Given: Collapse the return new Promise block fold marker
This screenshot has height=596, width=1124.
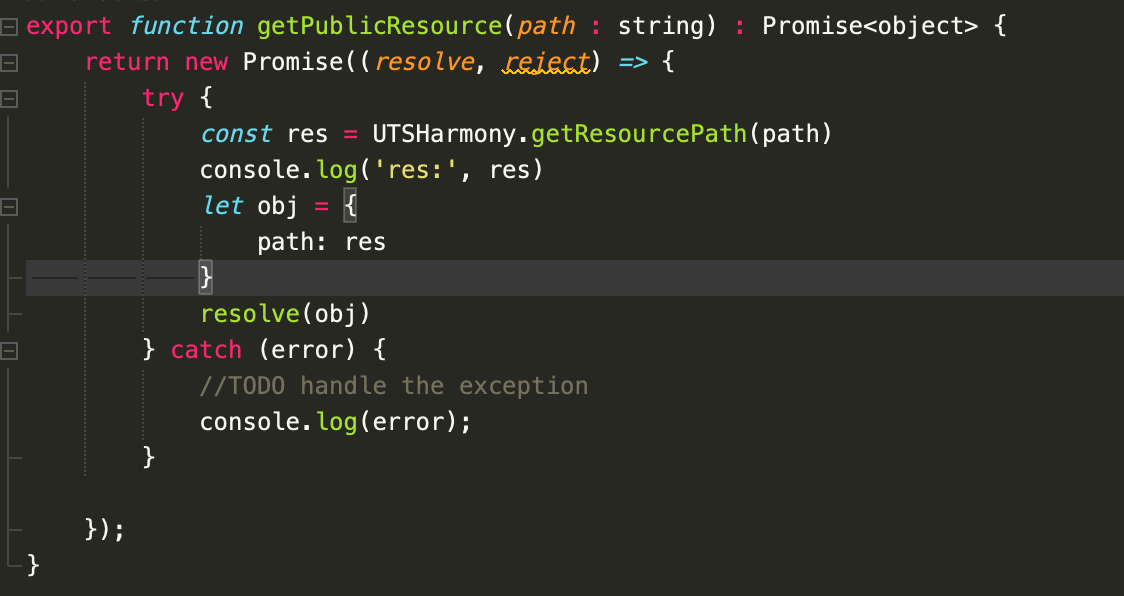Looking at the screenshot, I should pyautogui.click(x=9, y=63).
